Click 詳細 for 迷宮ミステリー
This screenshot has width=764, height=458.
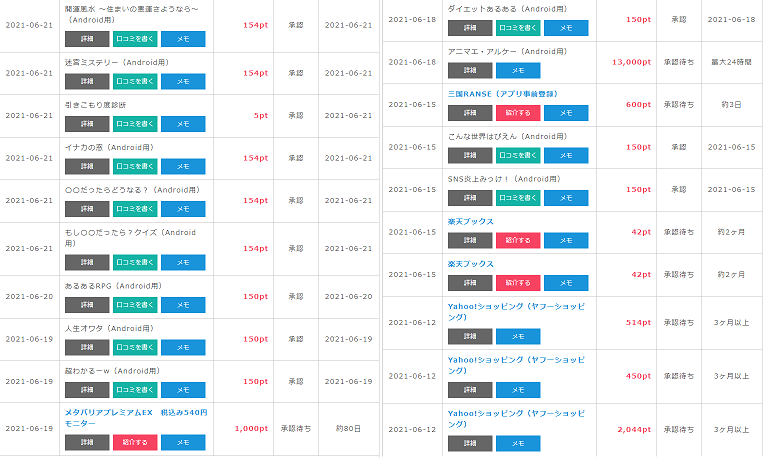[87, 81]
